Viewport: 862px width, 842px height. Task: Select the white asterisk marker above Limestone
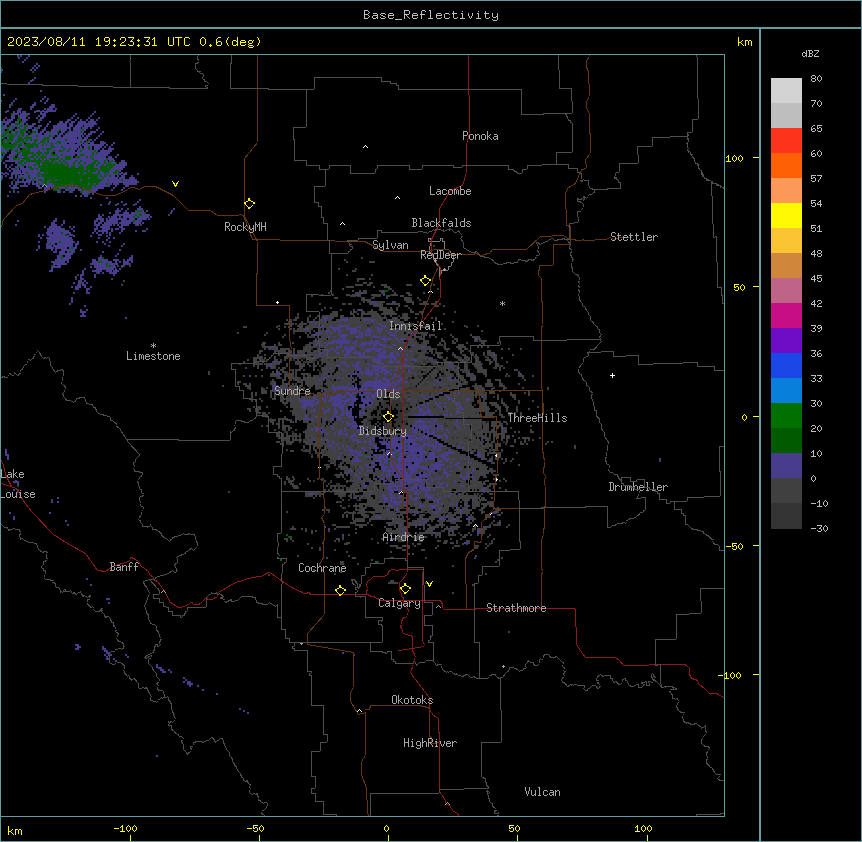coord(153,346)
